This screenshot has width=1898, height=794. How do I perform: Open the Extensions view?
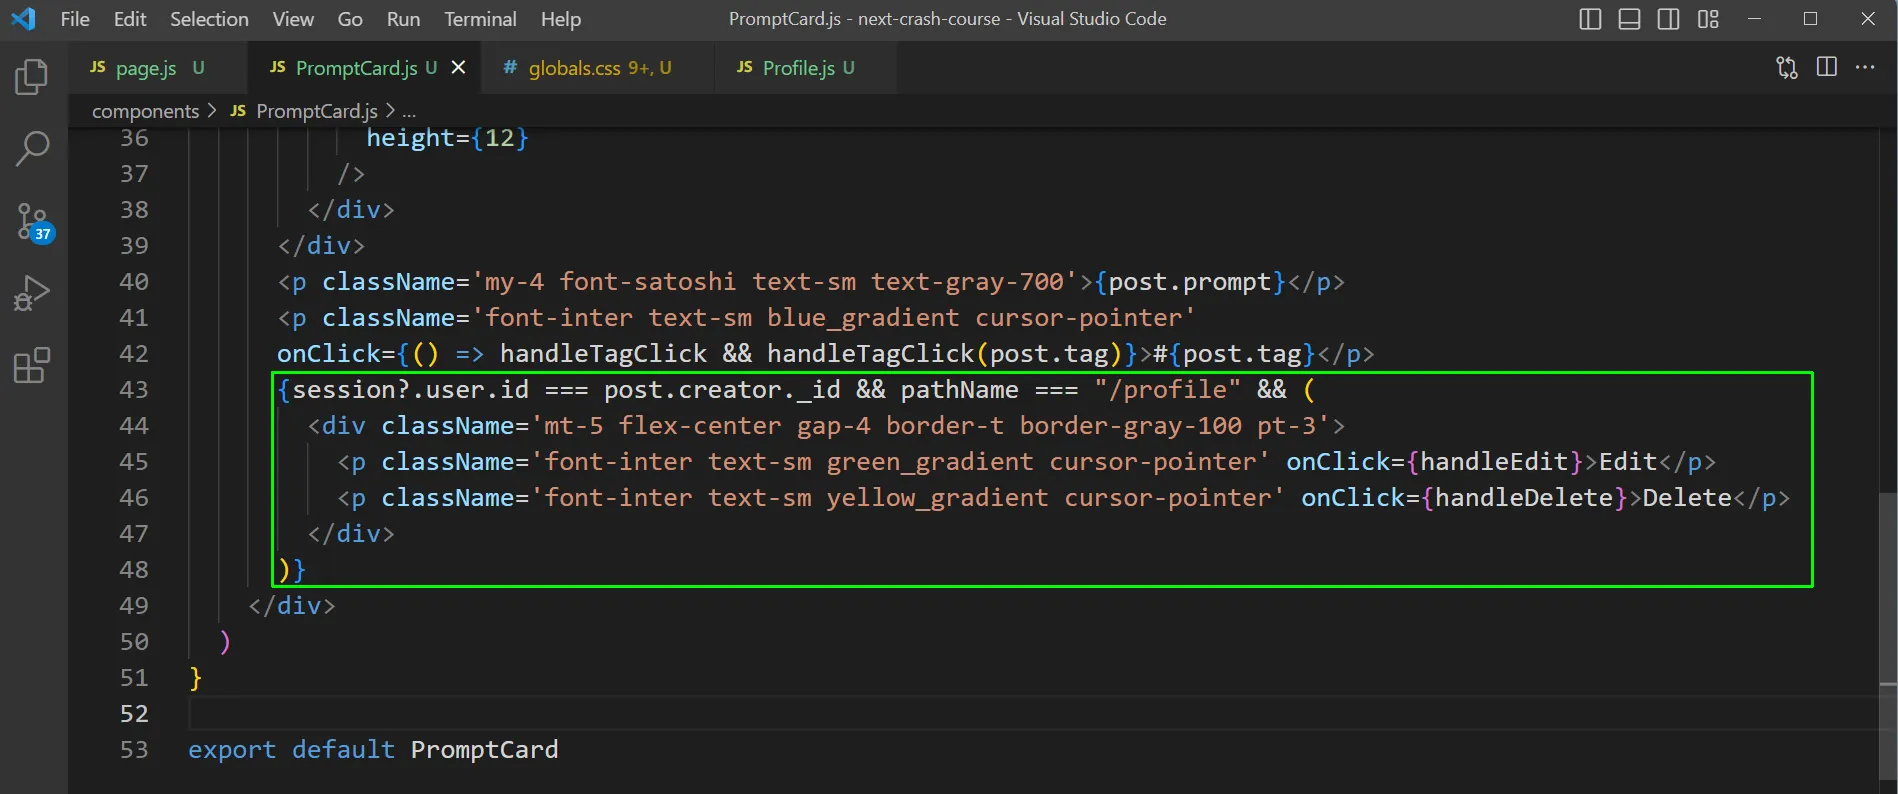click(x=32, y=365)
